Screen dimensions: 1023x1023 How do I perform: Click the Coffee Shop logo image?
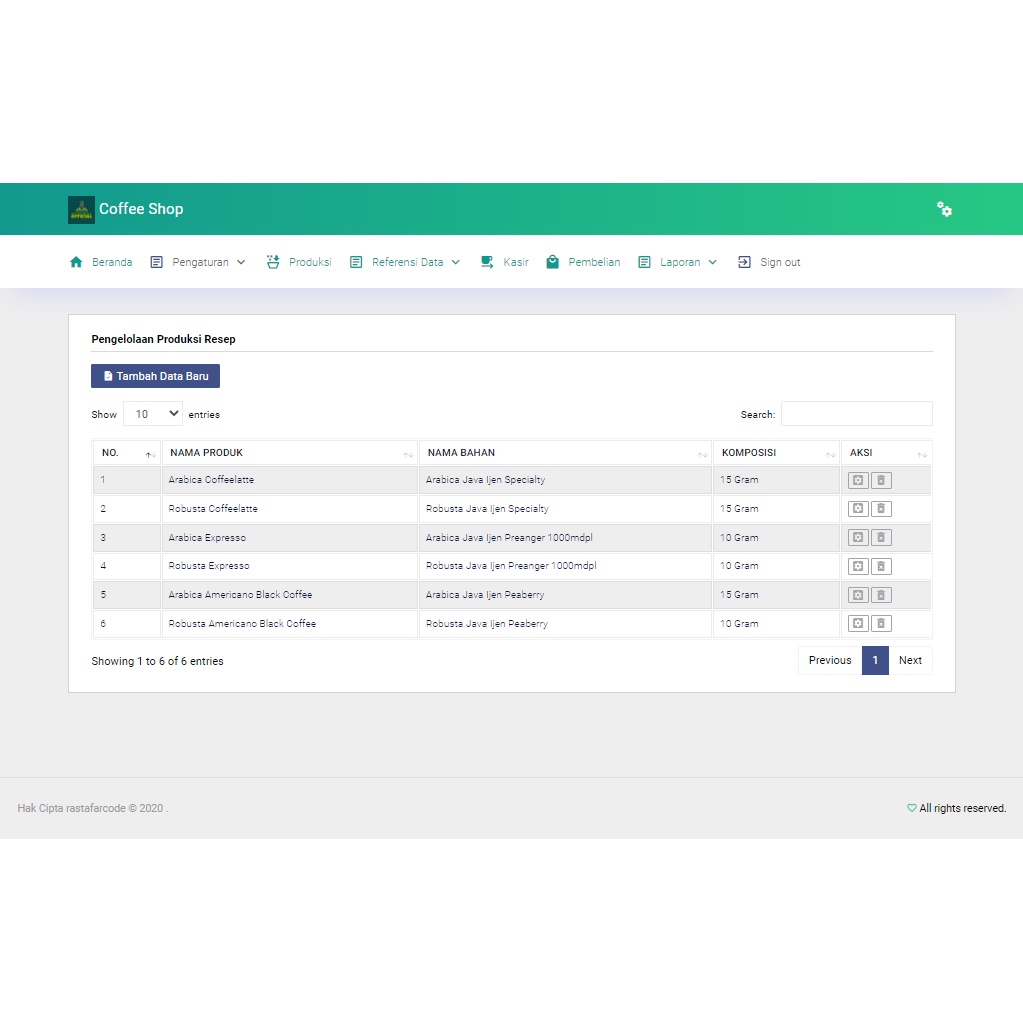coord(82,209)
